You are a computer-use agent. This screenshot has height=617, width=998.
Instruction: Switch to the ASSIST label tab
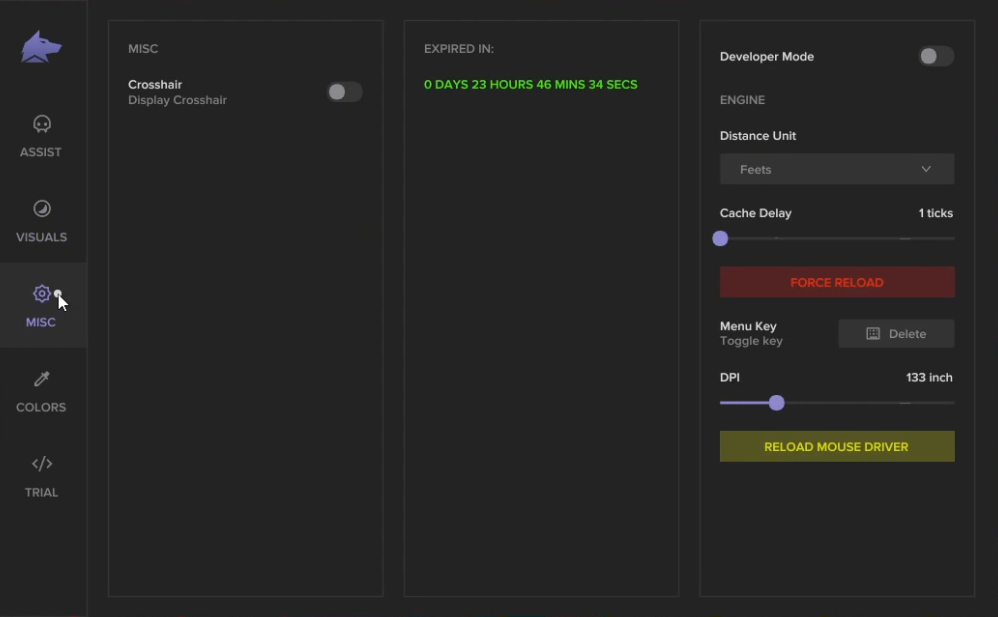[41, 152]
